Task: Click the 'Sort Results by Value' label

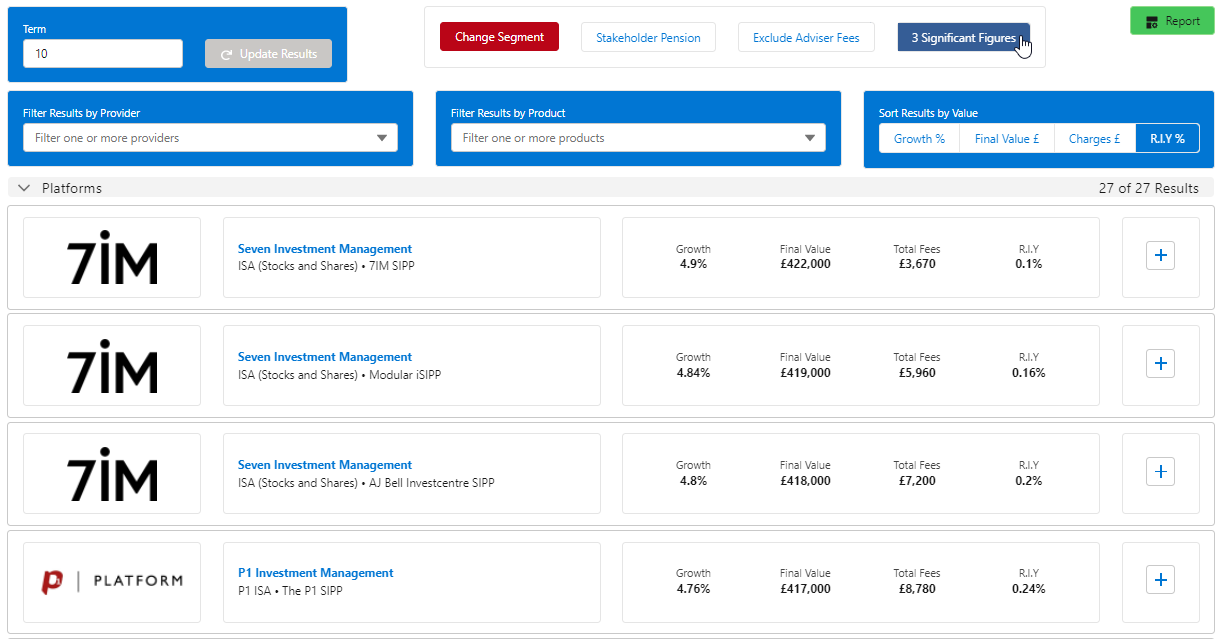Action: pyautogui.click(x=928, y=113)
